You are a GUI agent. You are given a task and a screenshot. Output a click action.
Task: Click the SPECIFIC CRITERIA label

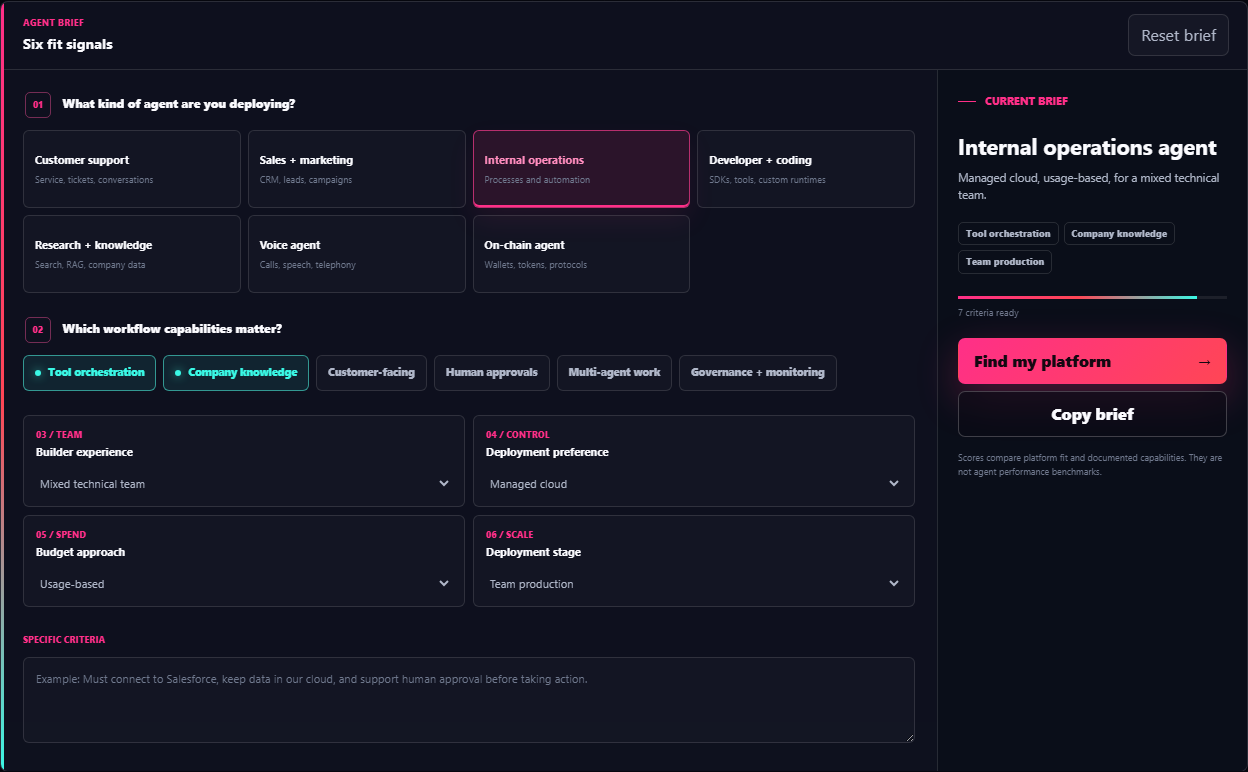click(64, 640)
